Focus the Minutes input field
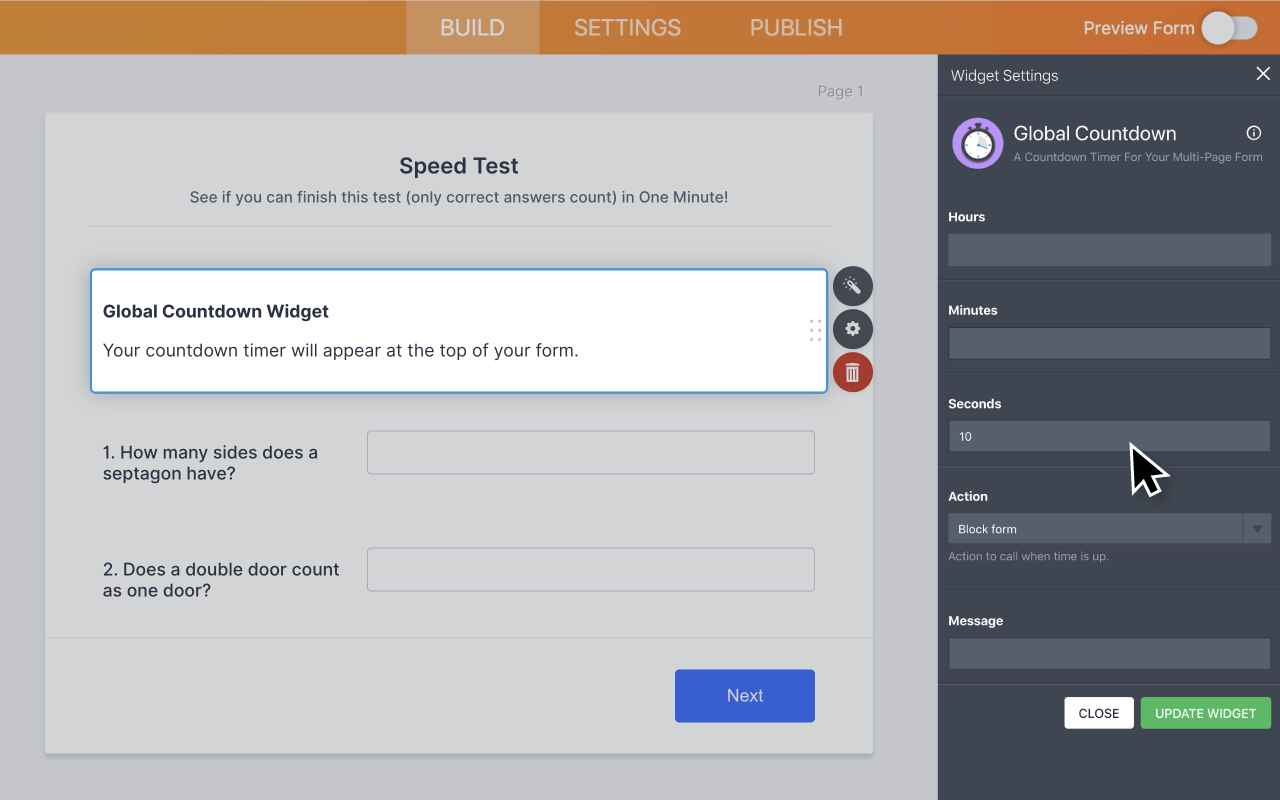 (x=1108, y=343)
